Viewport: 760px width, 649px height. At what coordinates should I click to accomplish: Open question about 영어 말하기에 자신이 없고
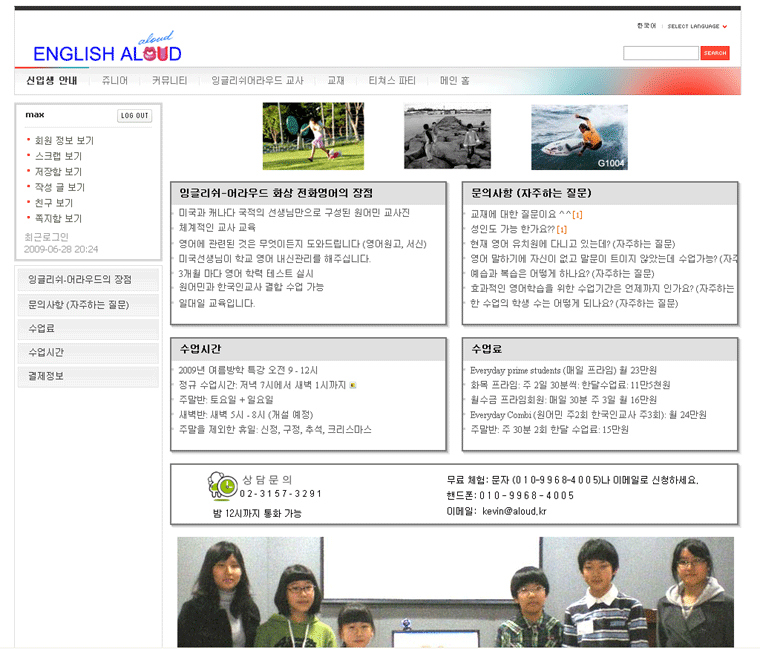tap(603, 259)
